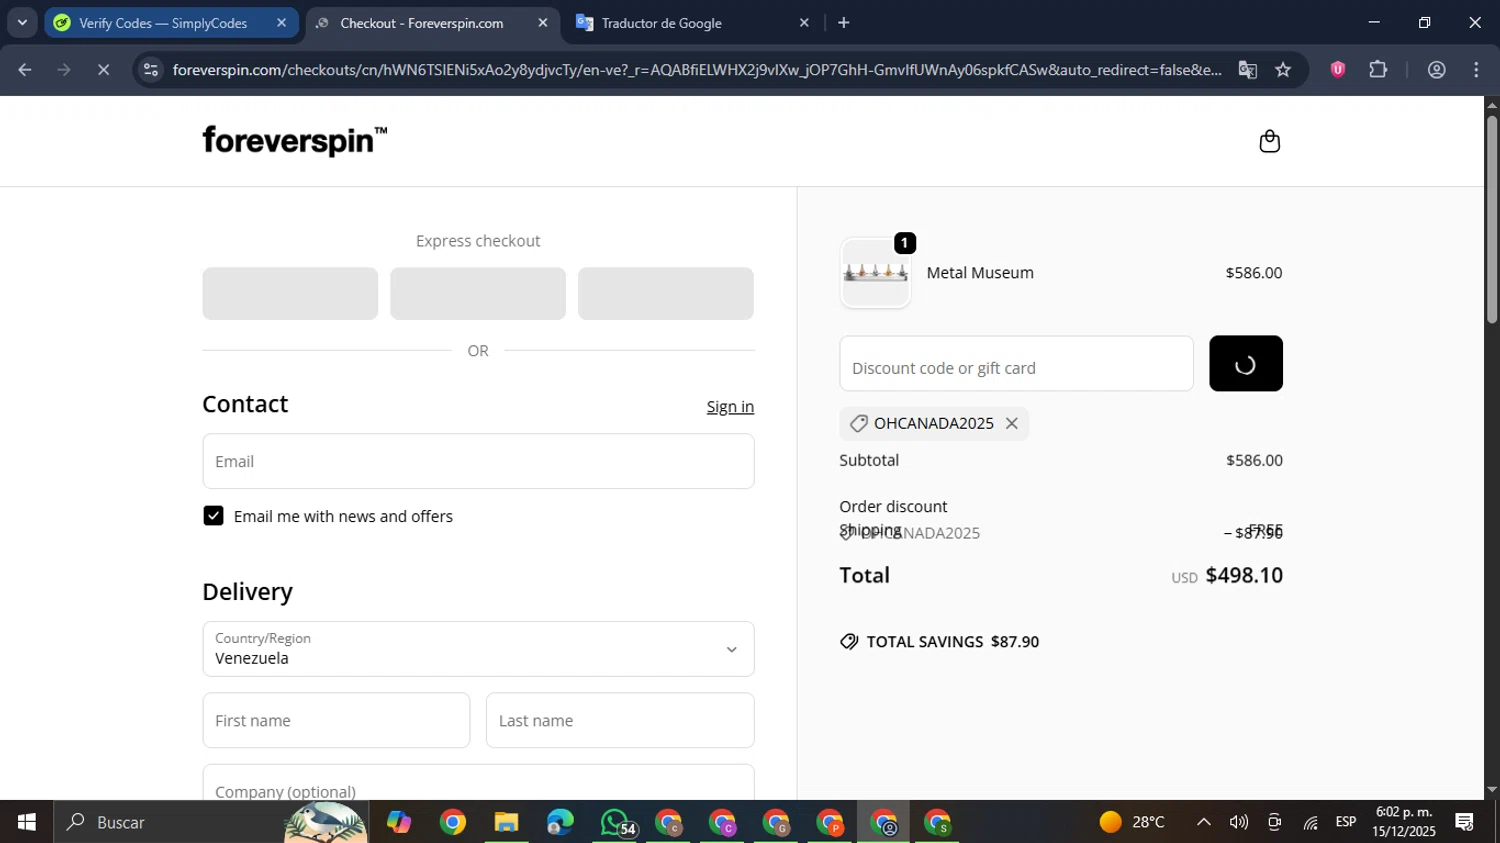This screenshot has width=1500, height=843.
Task: Open the notifications center icon
Action: (1465, 822)
